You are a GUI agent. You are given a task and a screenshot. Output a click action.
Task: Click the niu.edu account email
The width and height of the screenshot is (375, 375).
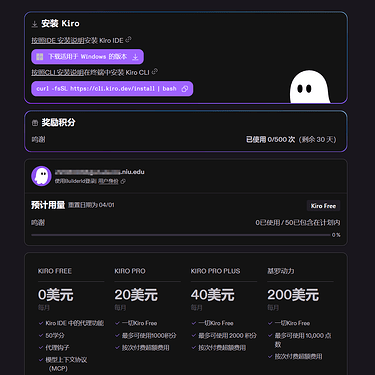click(x=100, y=172)
